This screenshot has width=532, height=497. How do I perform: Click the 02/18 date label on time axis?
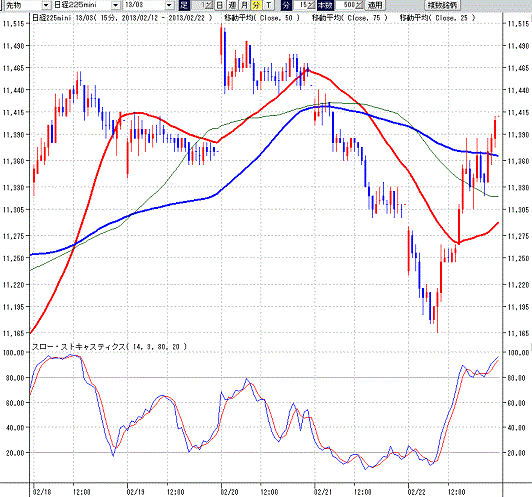42,492
